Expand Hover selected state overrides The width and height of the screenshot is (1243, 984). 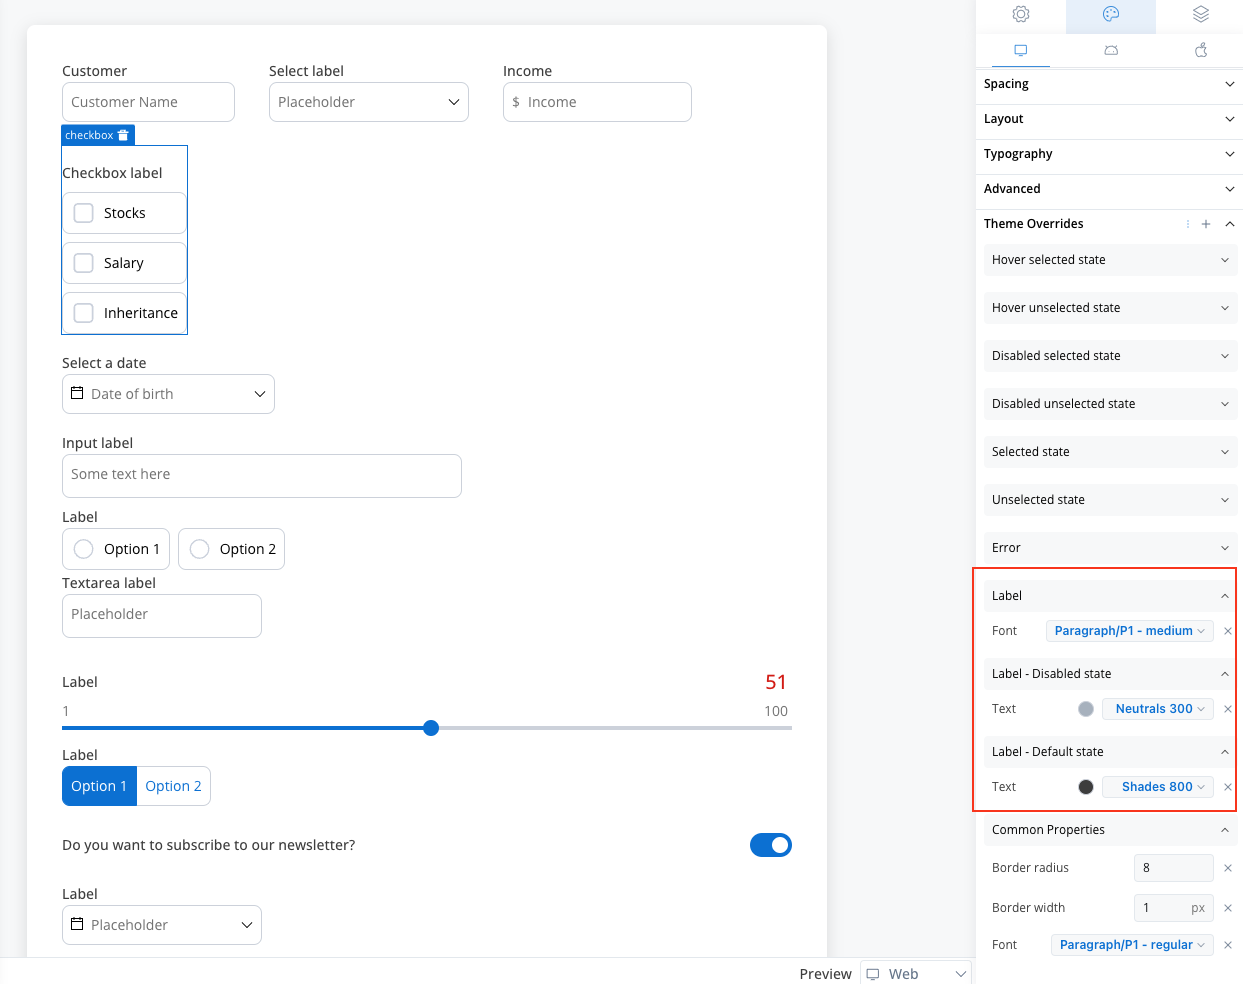pos(1111,260)
